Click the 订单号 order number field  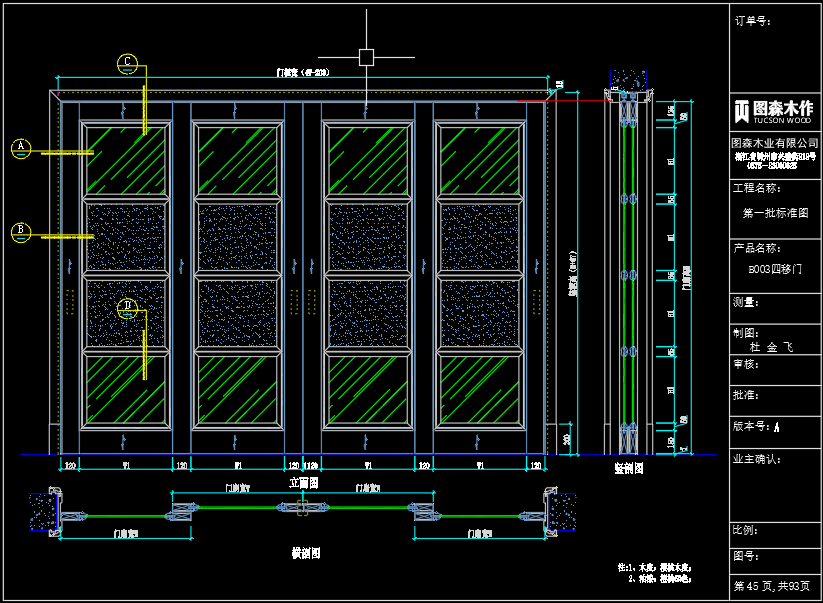752,20
